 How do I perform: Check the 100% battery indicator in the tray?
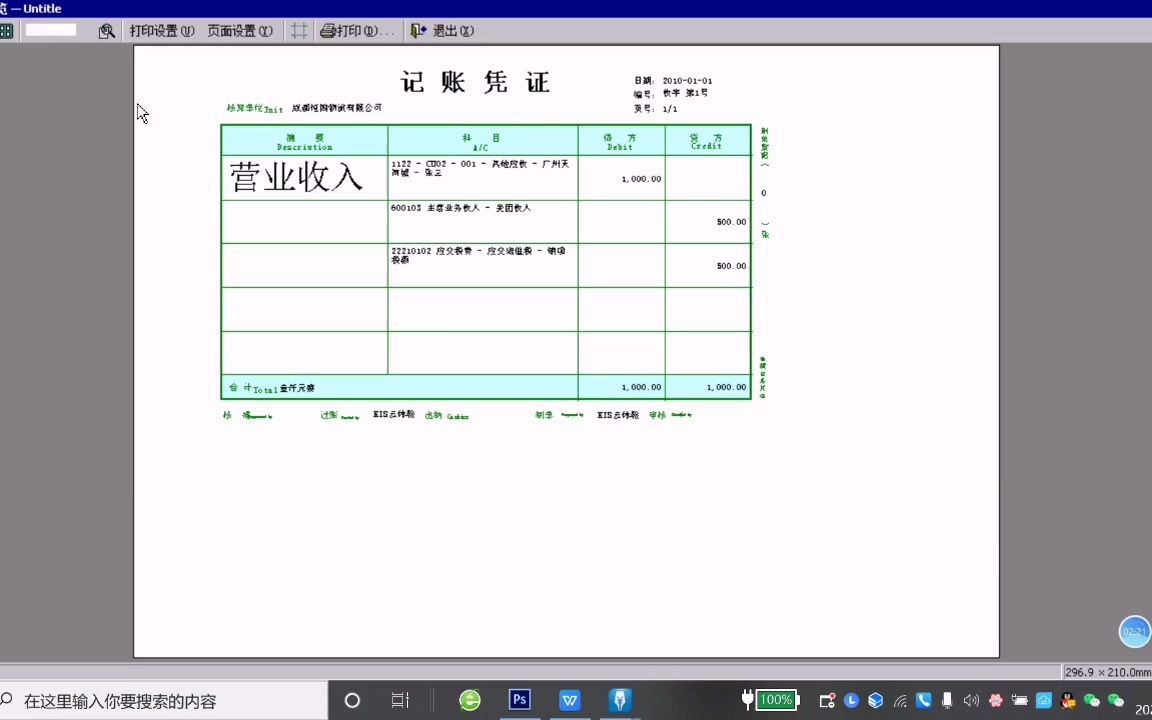[x=777, y=700]
